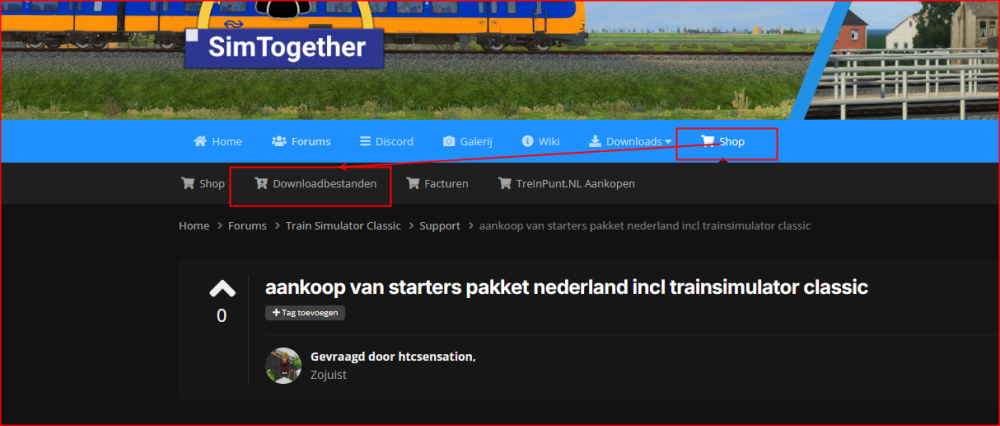Click the Wiki info circle icon
The image size is (1000, 426).
pos(527,141)
